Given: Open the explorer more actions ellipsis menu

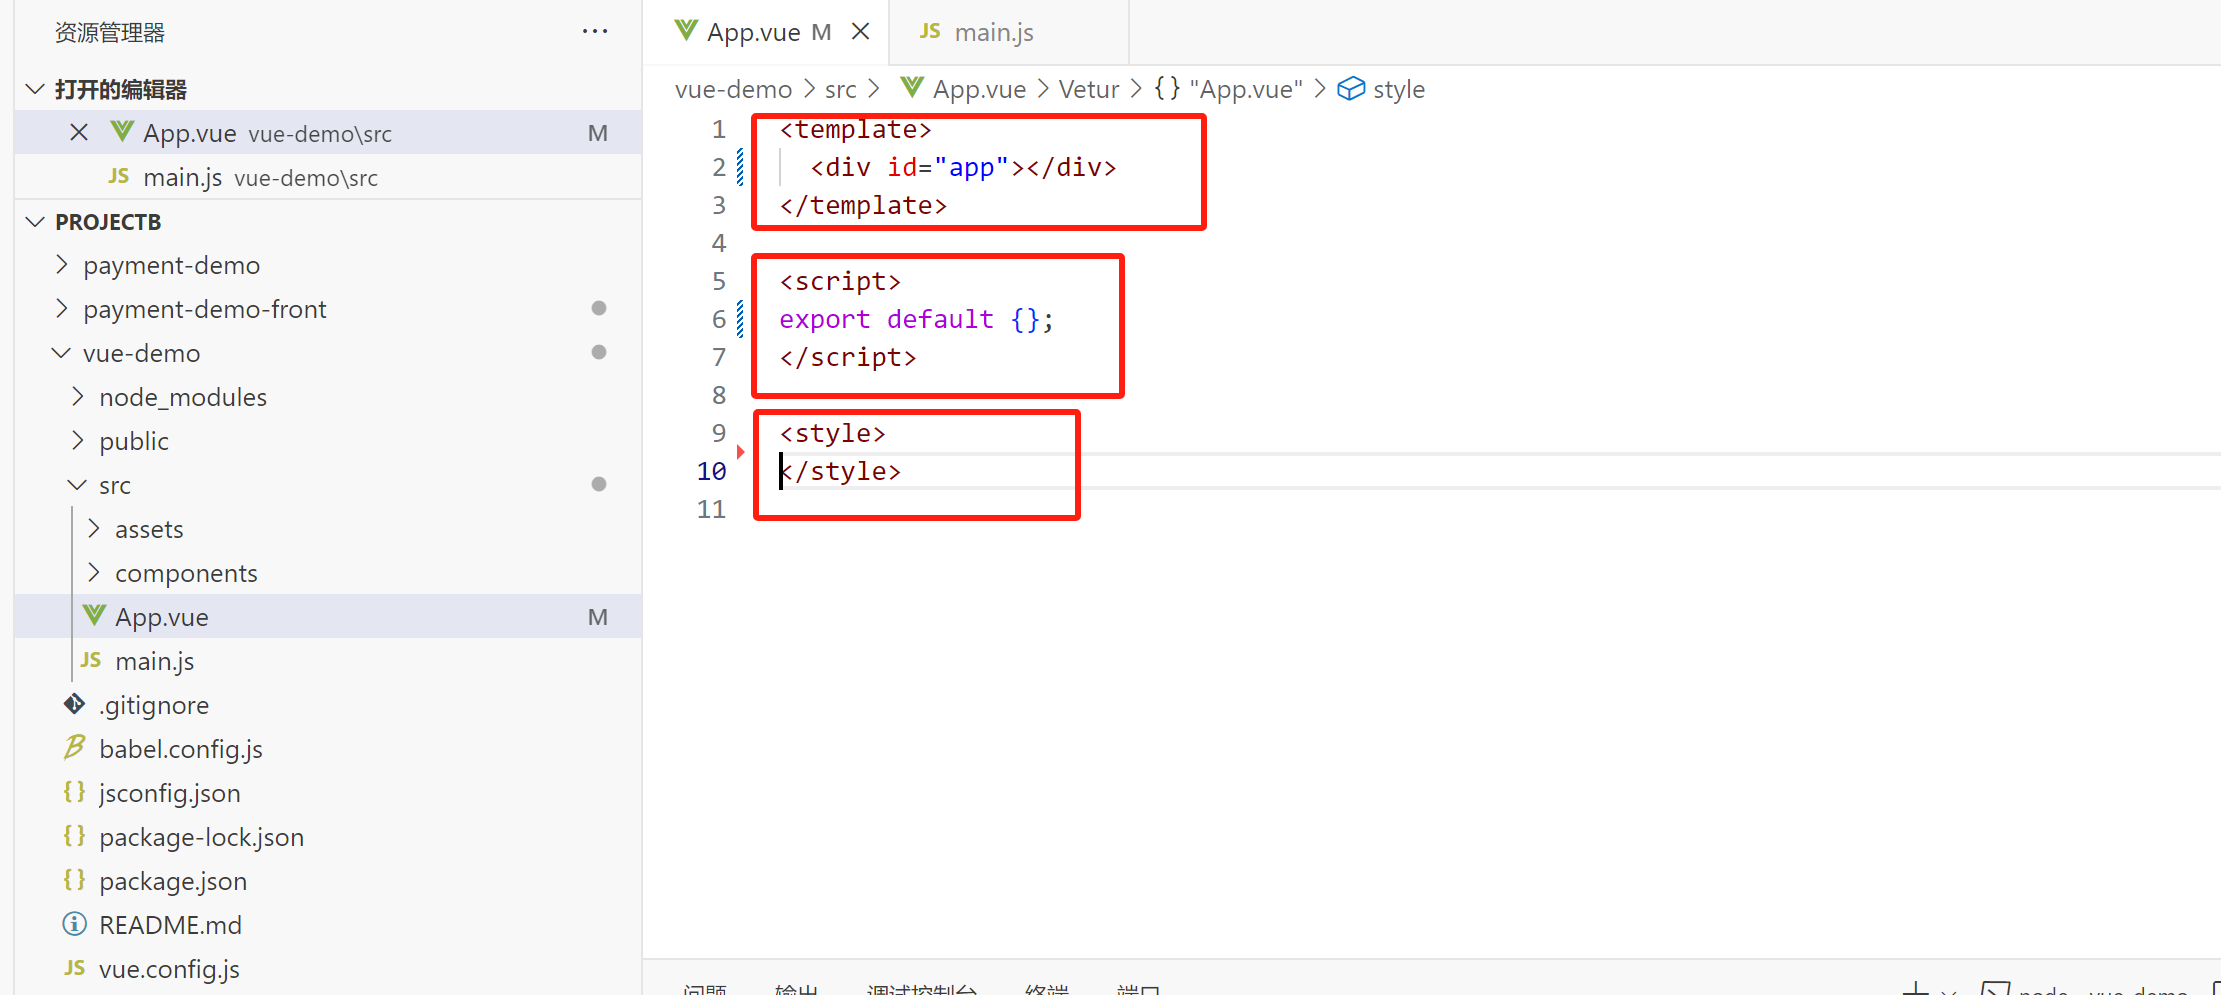Looking at the screenshot, I should (595, 32).
